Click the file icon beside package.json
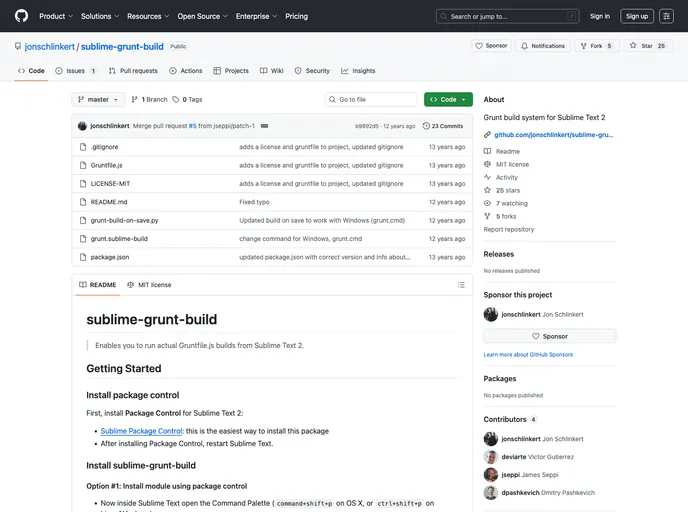 click(83, 257)
